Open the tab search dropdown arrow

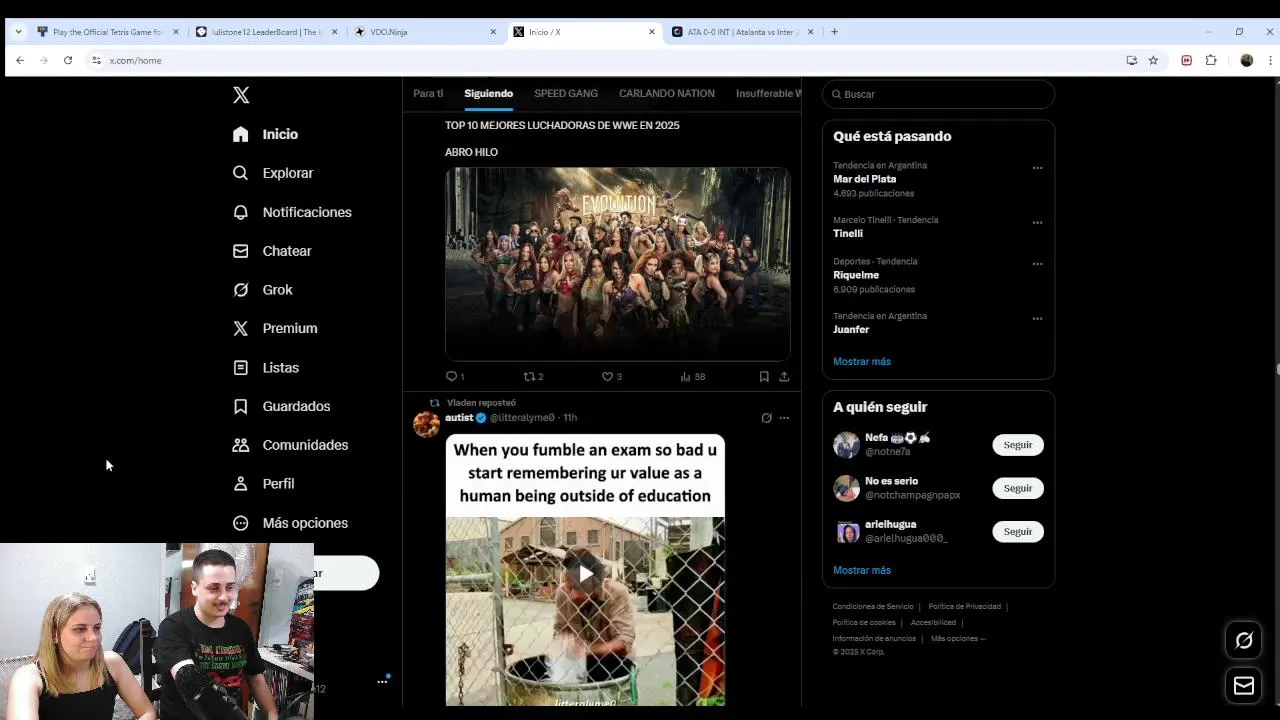pyautogui.click(x=18, y=32)
